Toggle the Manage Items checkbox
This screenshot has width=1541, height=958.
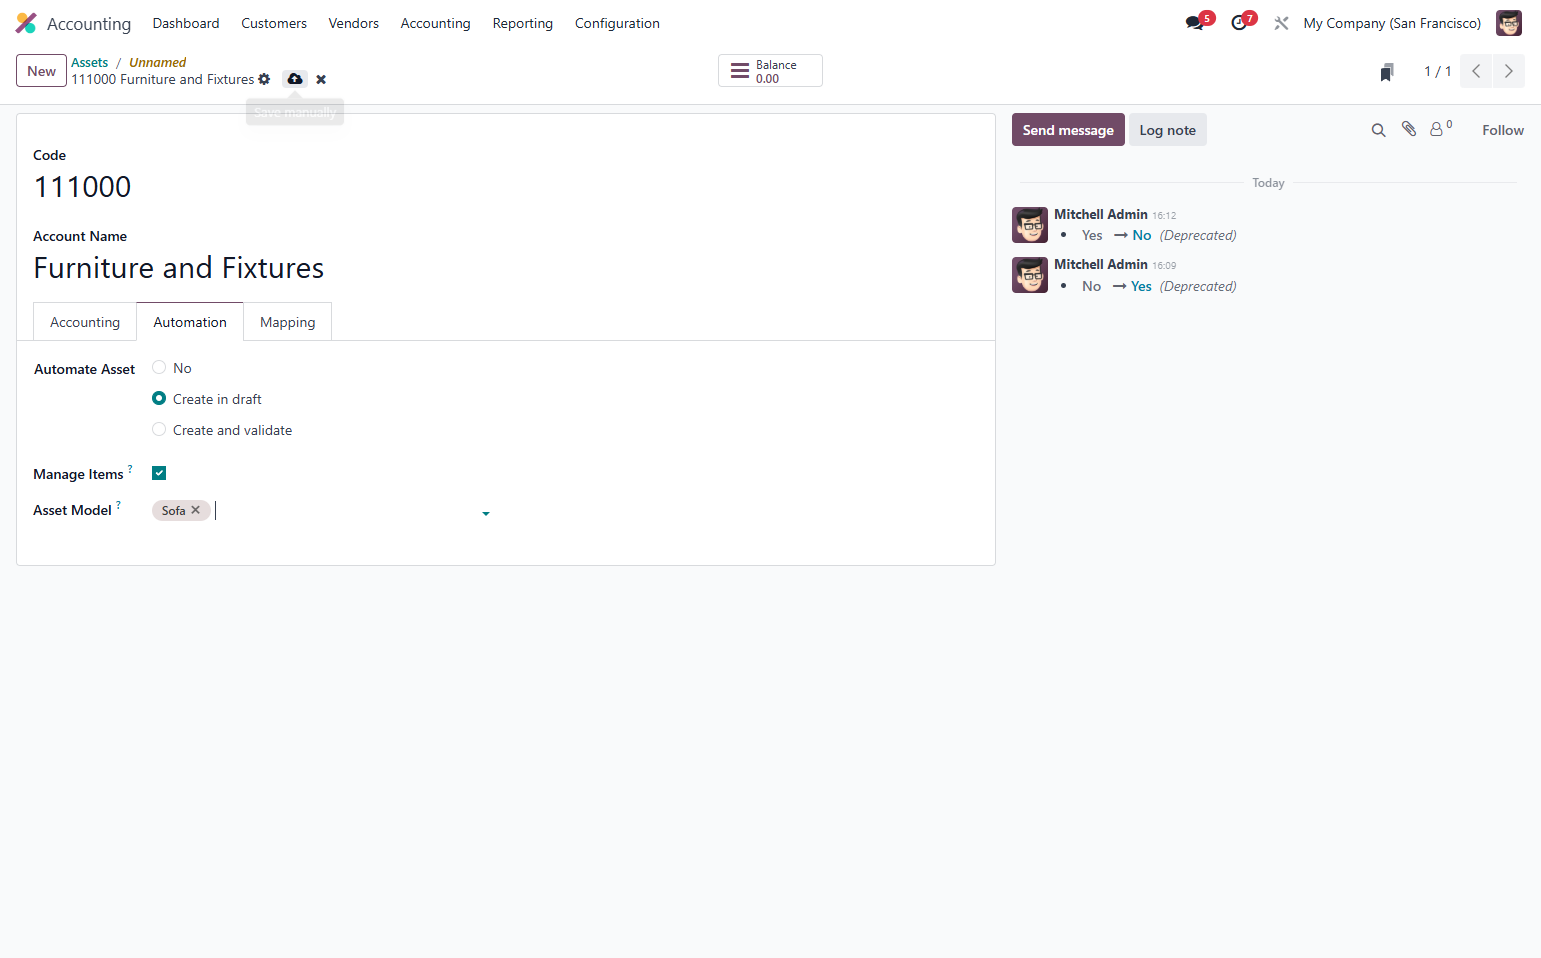tap(159, 473)
